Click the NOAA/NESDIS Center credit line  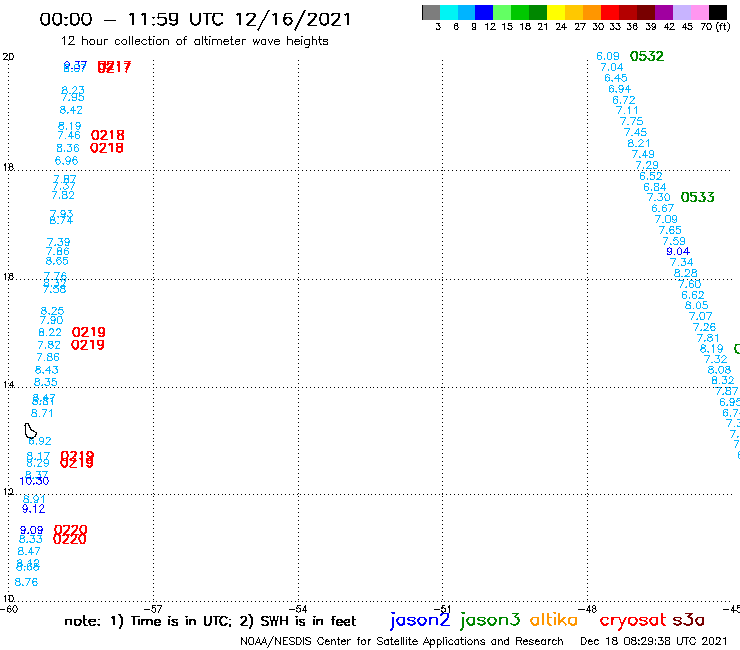pyautogui.click(x=402, y=641)
